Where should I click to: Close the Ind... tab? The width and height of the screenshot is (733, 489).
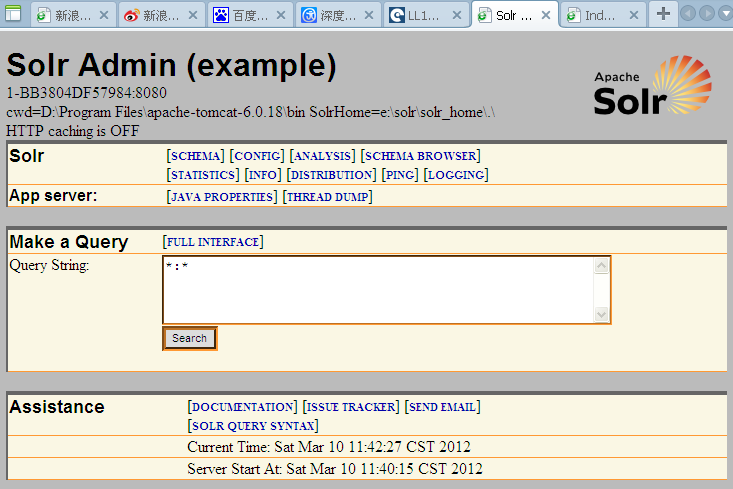[634, 15]
